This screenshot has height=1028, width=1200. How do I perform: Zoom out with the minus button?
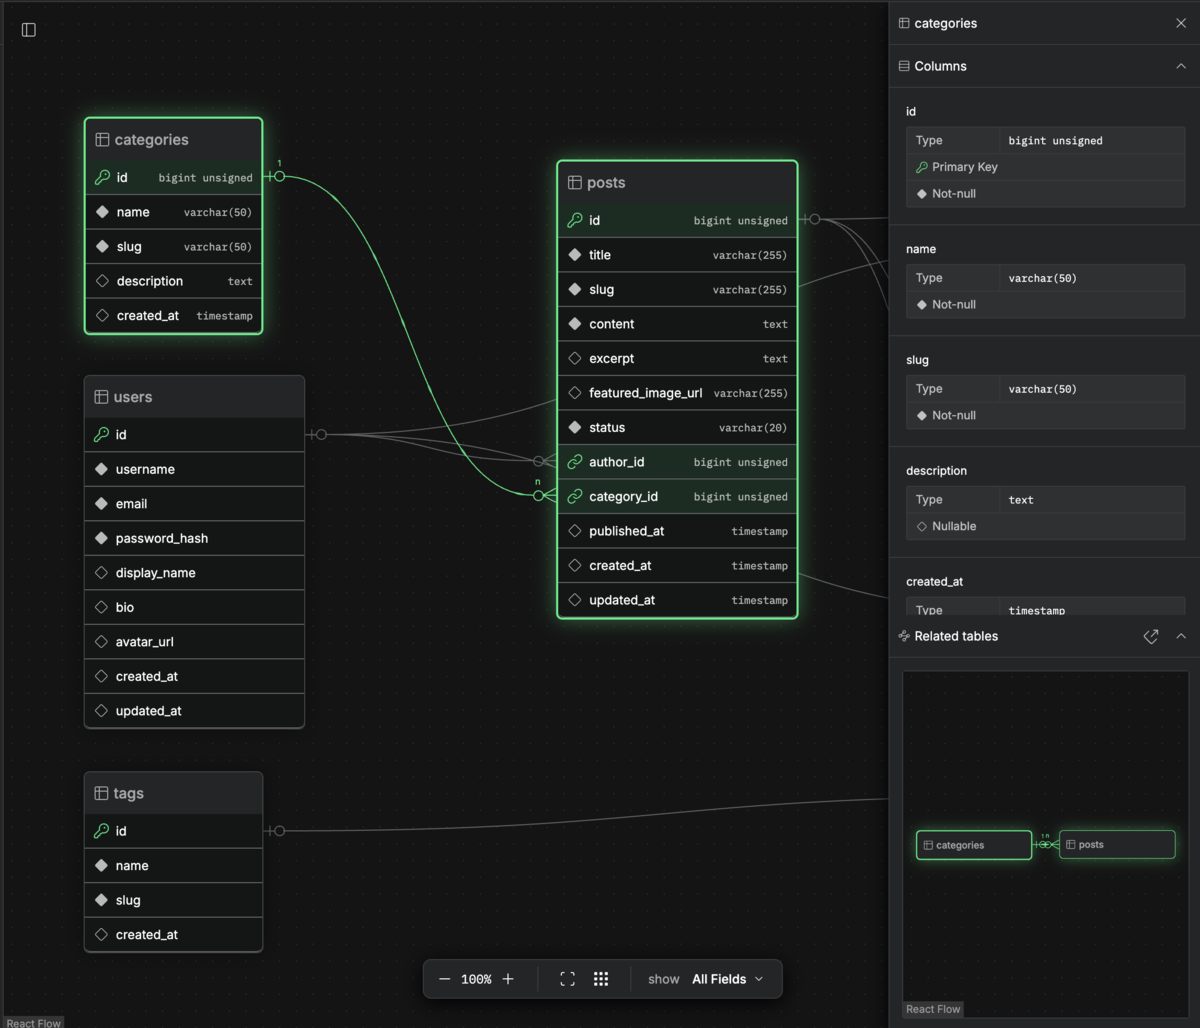coord(445,979)
